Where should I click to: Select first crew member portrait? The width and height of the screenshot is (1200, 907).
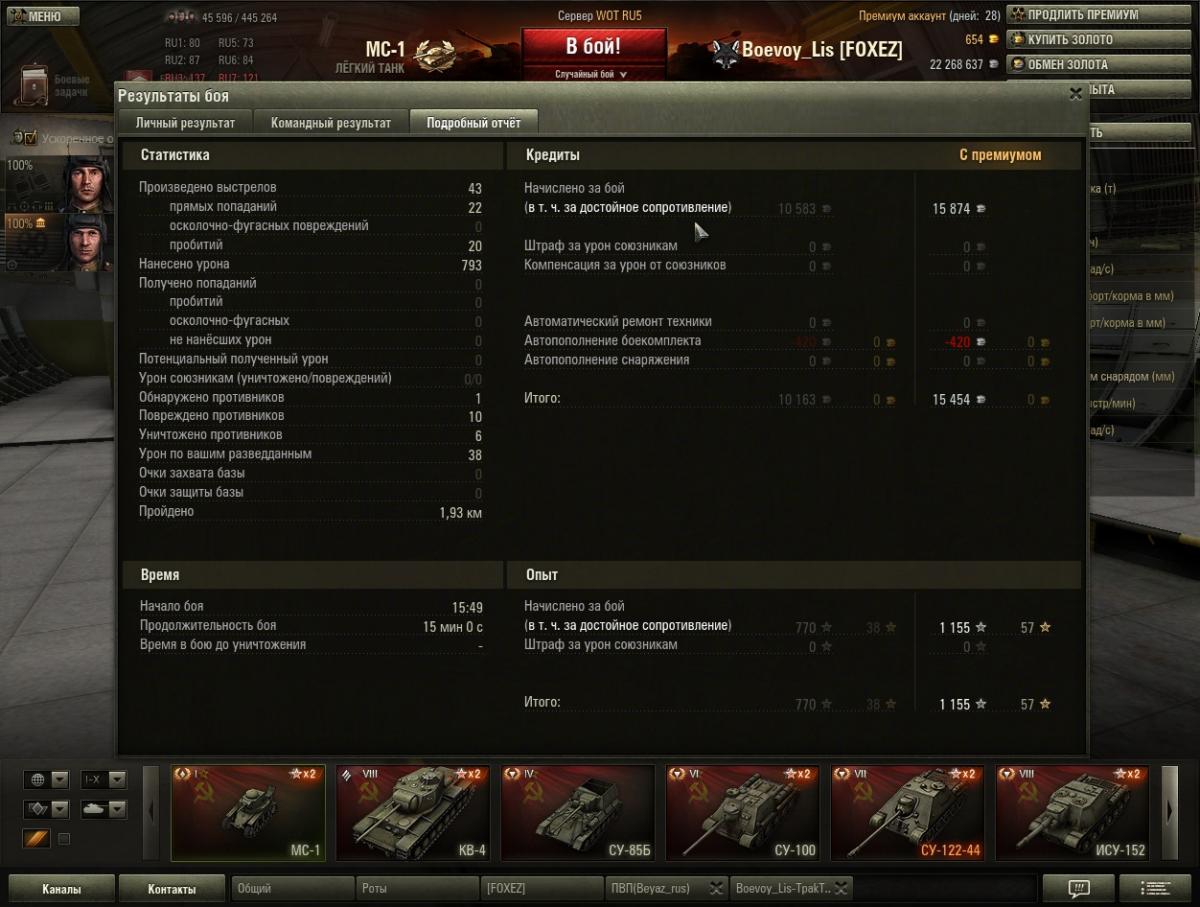pyautogui.click(x=88, y=183)
